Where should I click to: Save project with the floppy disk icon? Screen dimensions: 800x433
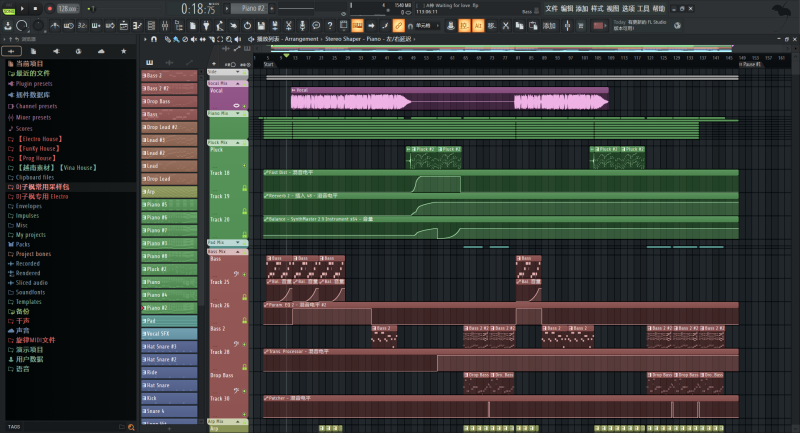point(261,26)
